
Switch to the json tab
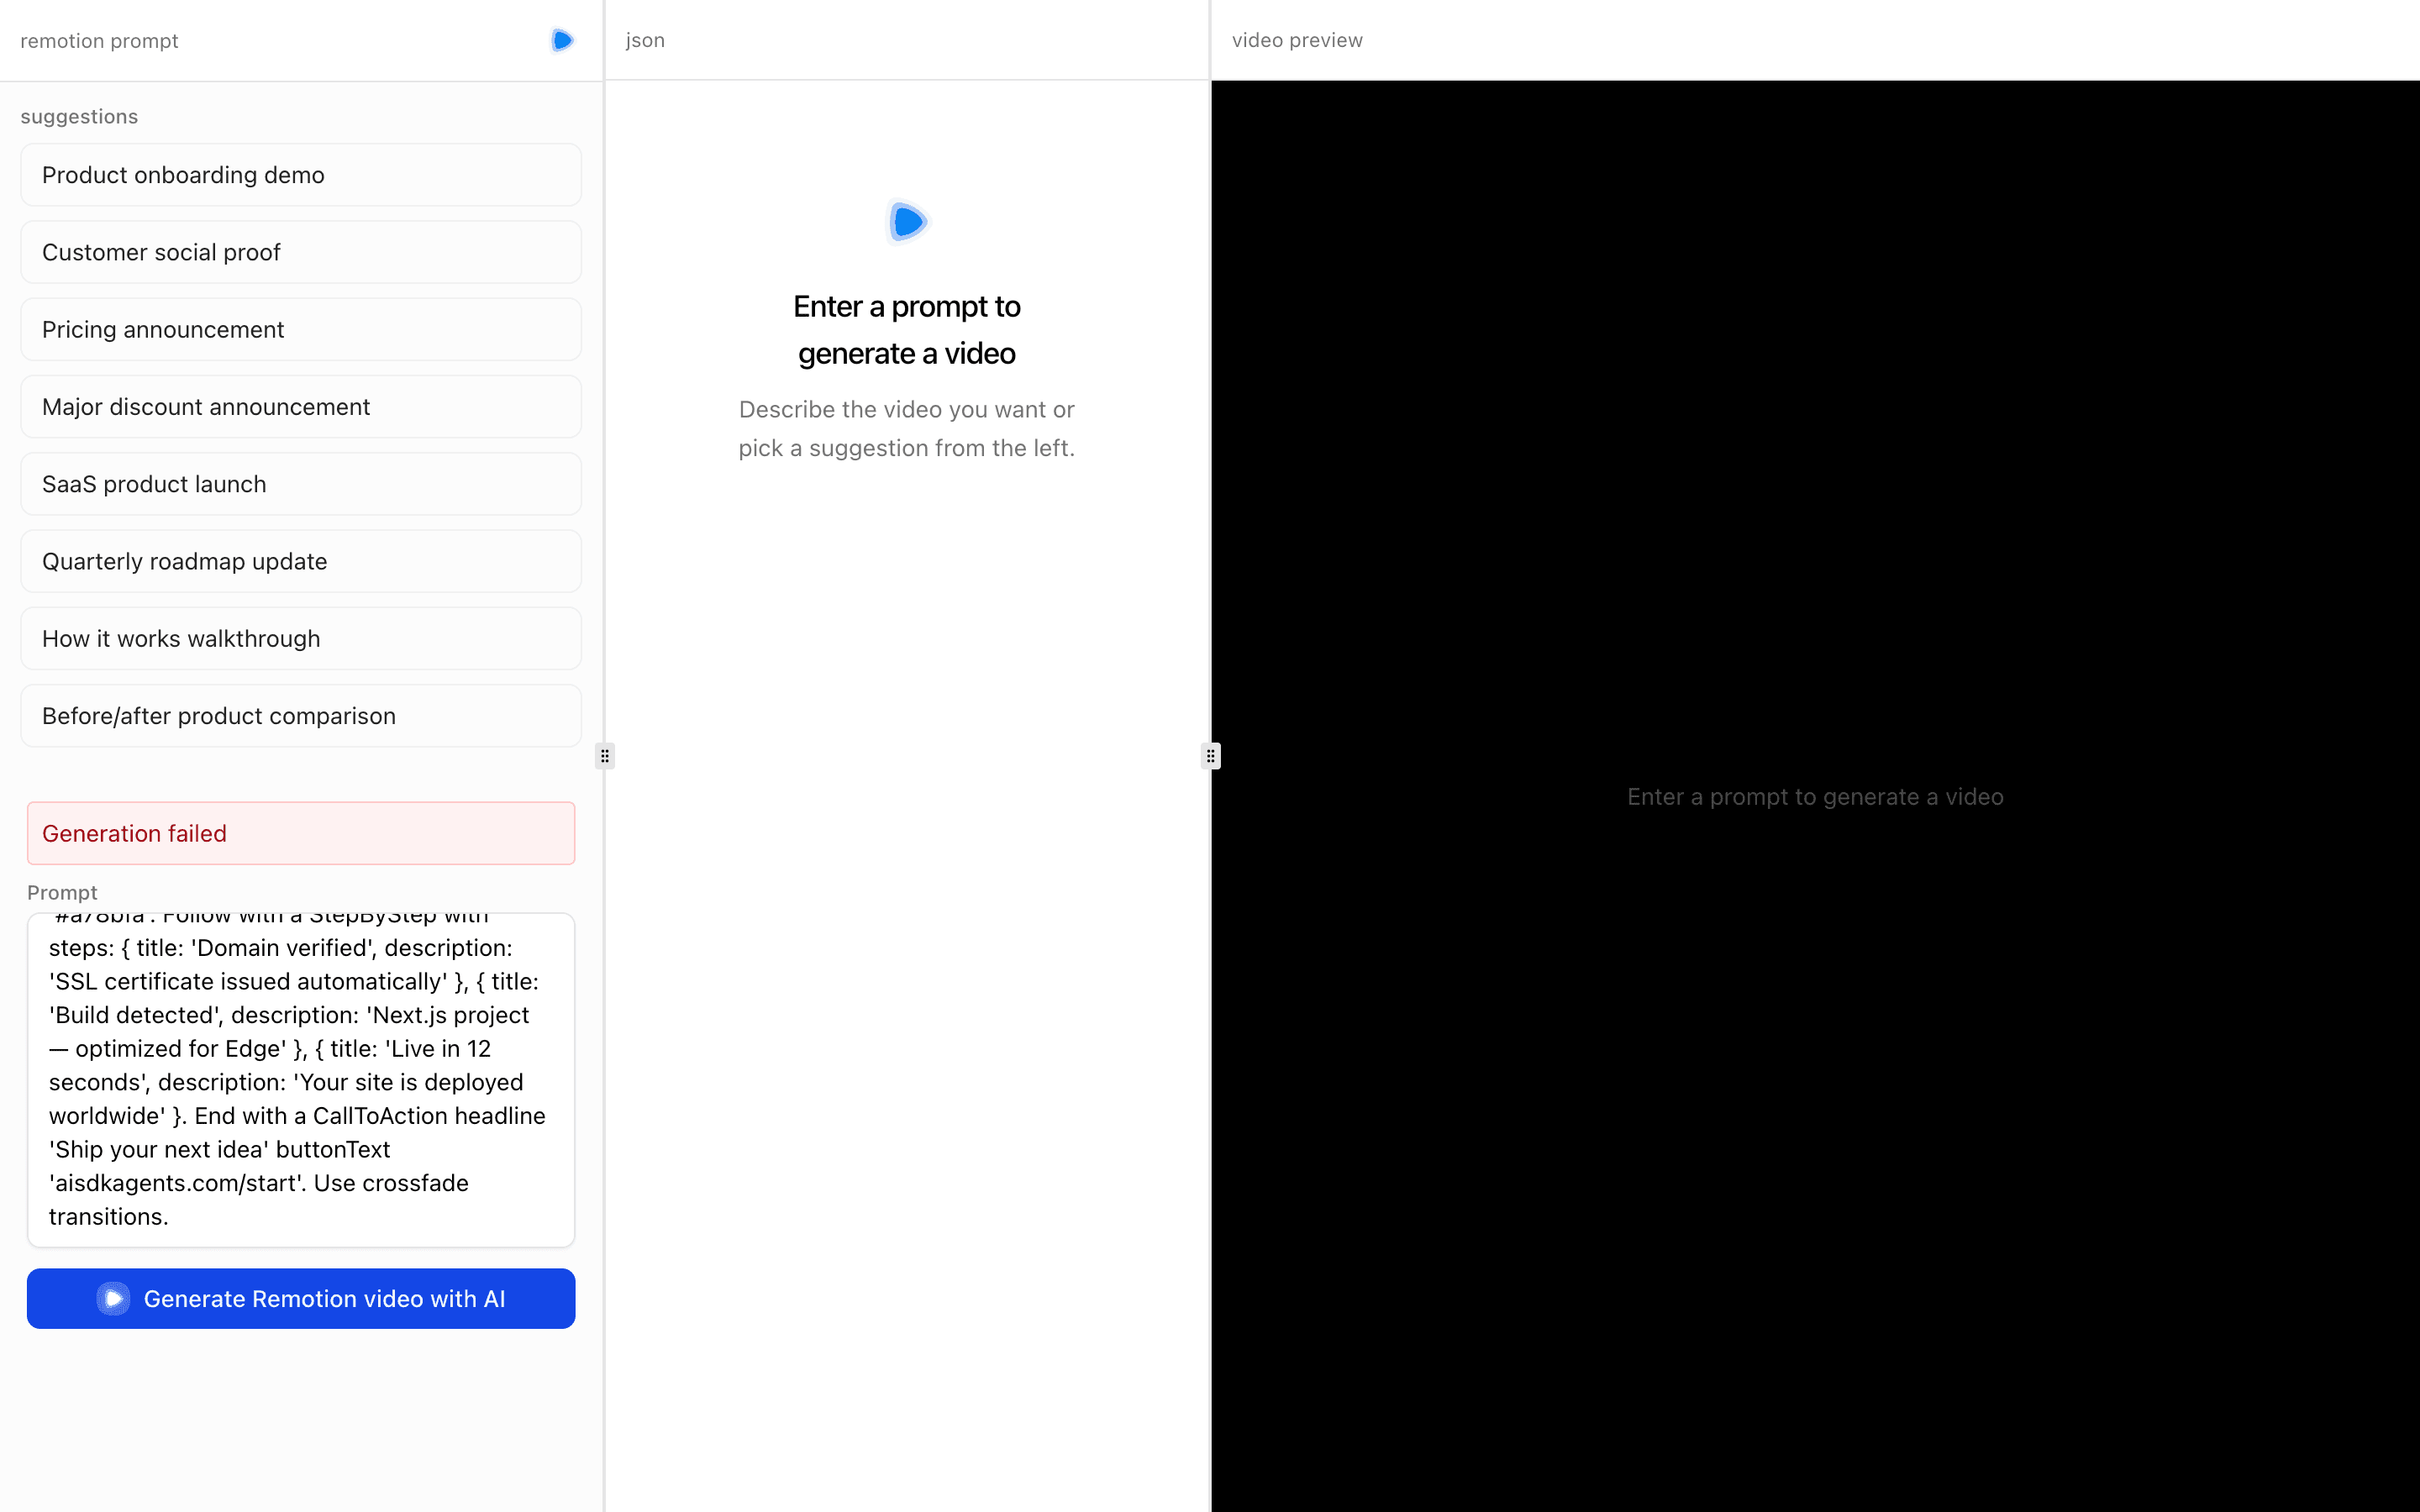click(644, 40)
